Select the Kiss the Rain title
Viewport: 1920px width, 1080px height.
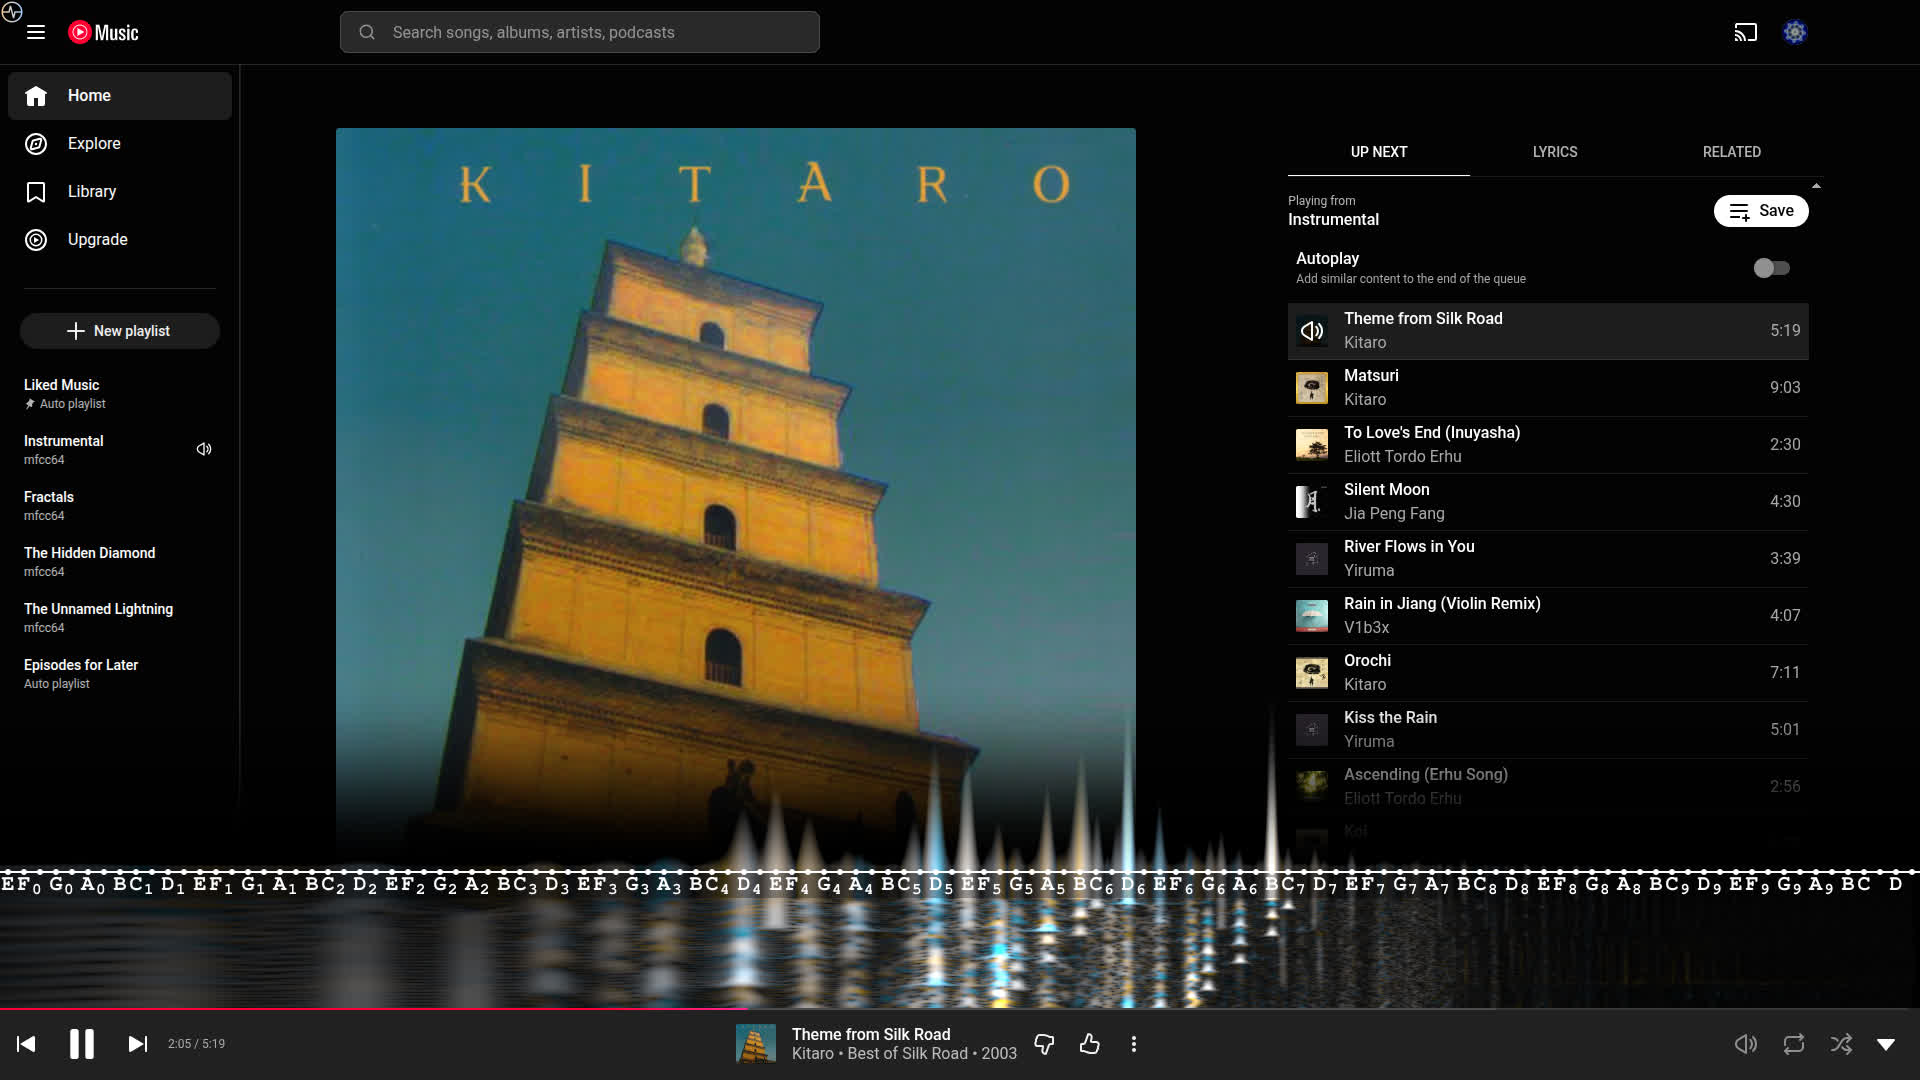[x=1390, y=718]
